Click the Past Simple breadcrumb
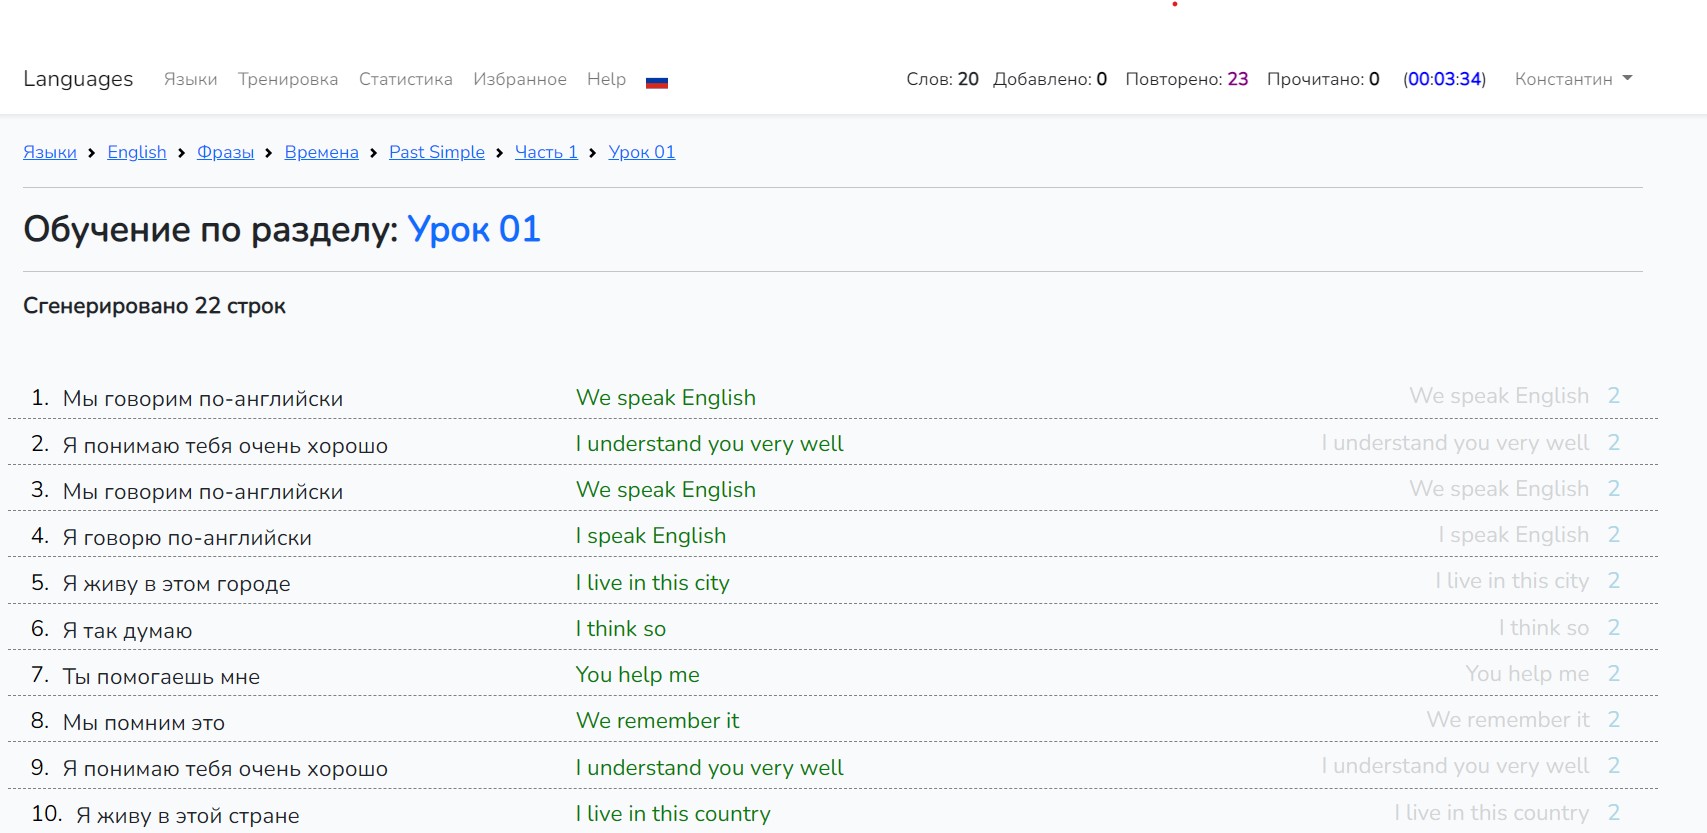Screen dimensions: 1707x833 pos(436,152)
